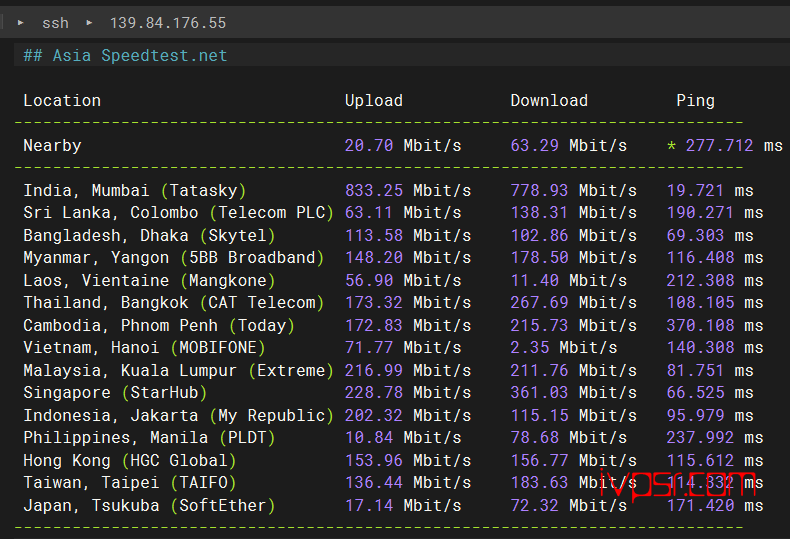Select Bangkok upload 173.32

pos(374,302)
